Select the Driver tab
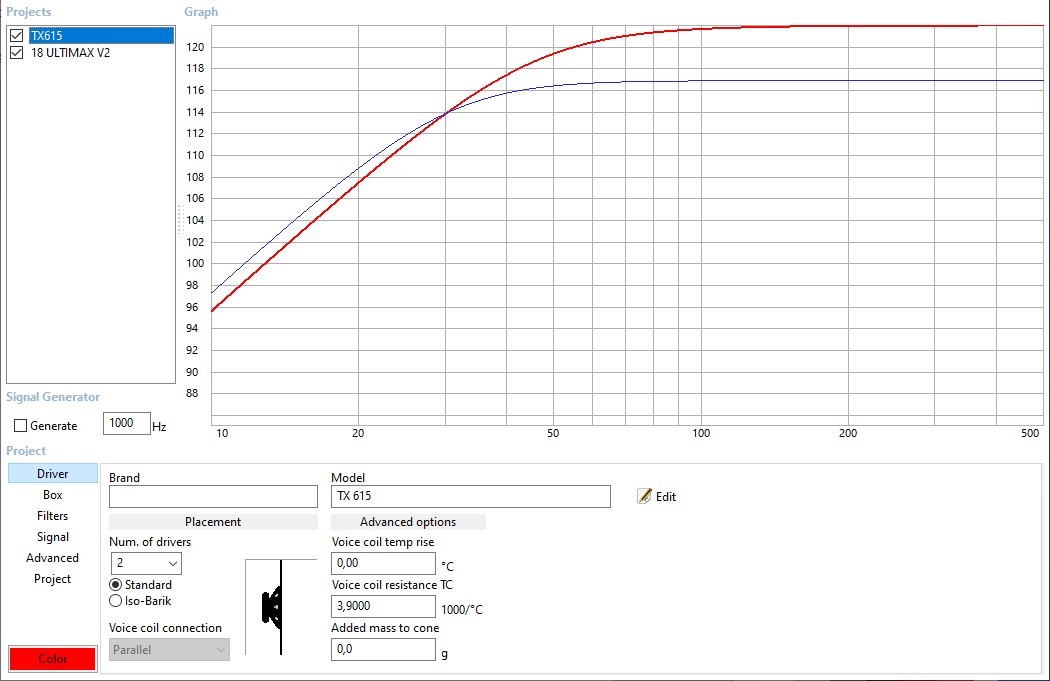Image resolution: width=1050 pixels, height=681 pixels. point(53,474)
